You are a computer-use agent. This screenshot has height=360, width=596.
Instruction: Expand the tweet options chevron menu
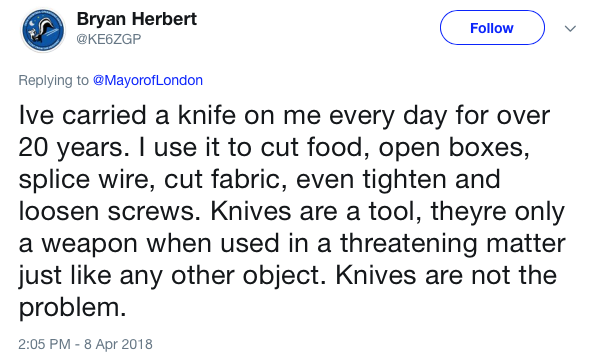pyautogui.click(x=570, y=29)
